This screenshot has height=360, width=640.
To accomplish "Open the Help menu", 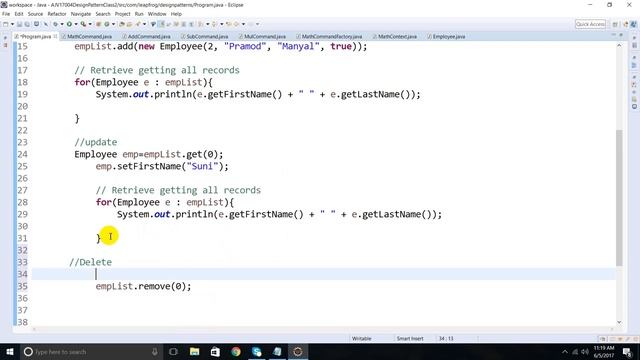I will [176, 14].
